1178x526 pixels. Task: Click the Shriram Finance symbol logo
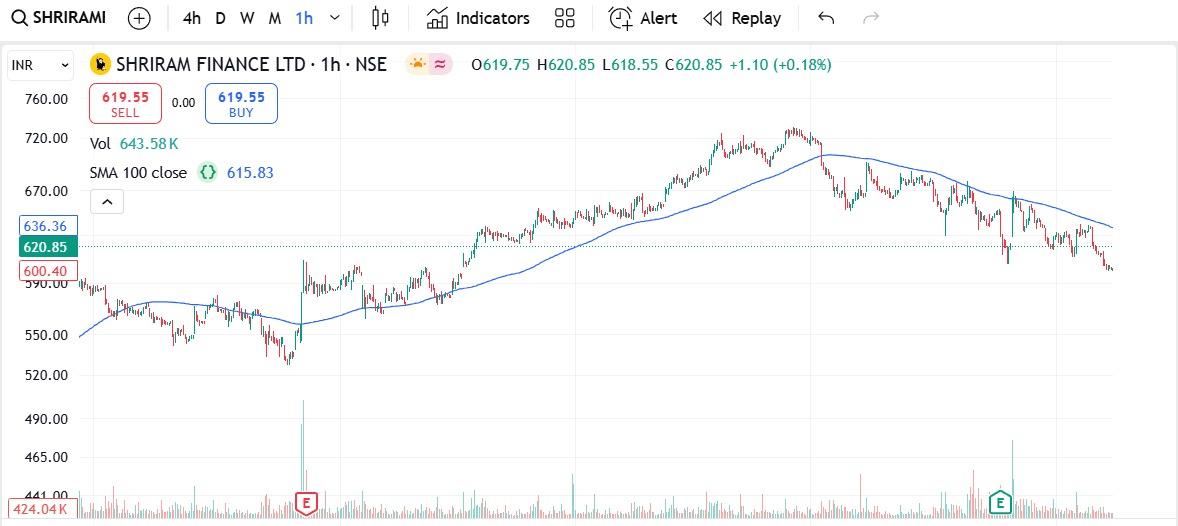click(100, 65)
